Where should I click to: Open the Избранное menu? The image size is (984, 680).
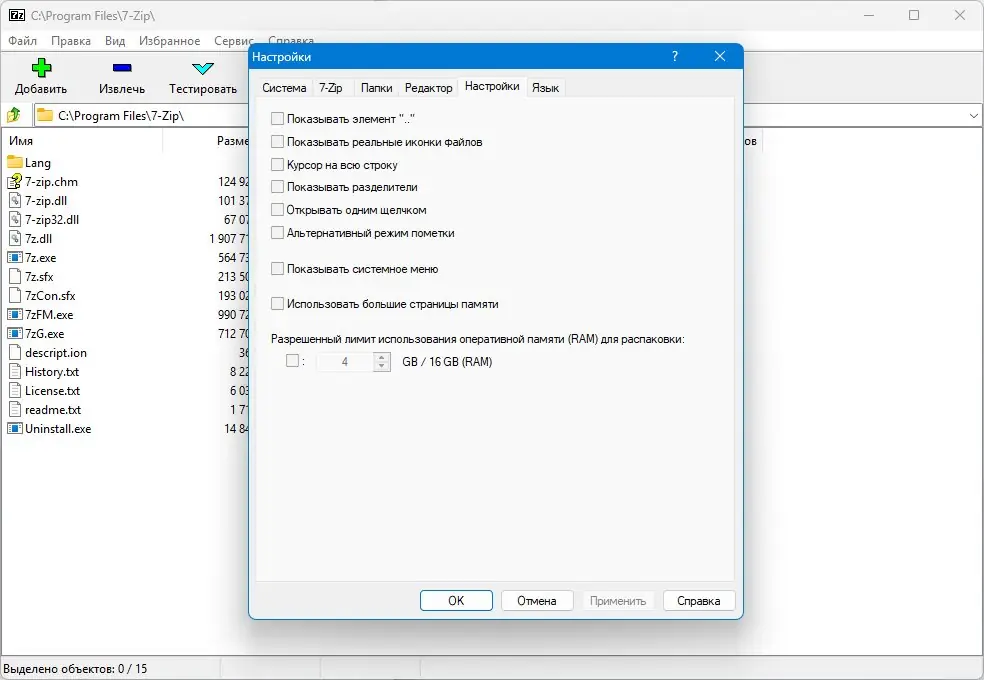(x=169, y=41)
